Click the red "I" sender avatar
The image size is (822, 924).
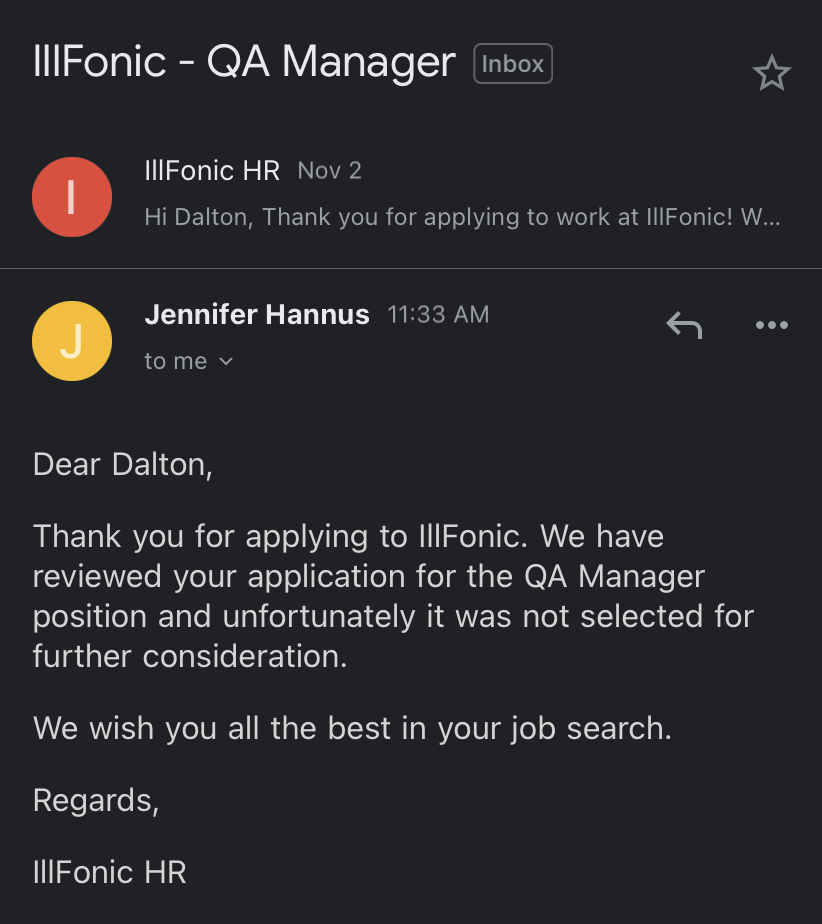(71, 197)
